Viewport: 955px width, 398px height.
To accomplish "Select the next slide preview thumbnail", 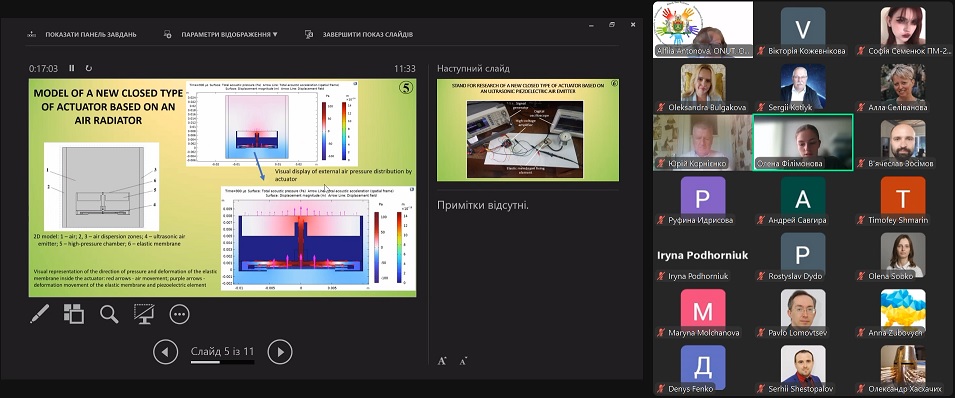I will tap(527, 130).
